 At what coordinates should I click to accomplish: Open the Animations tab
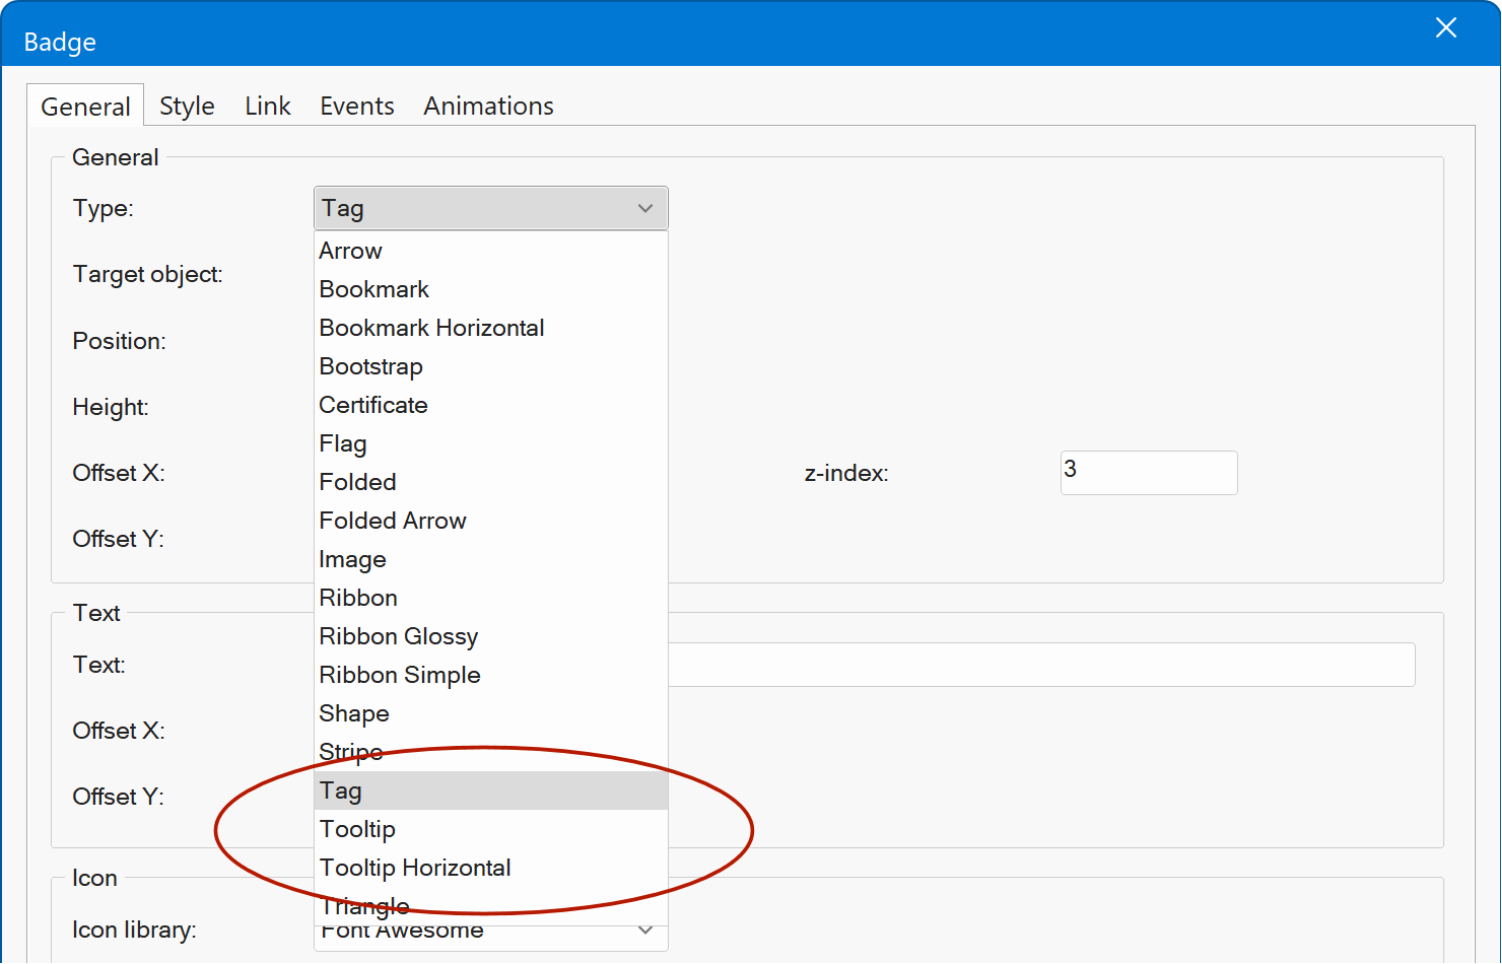click(488, 106)
